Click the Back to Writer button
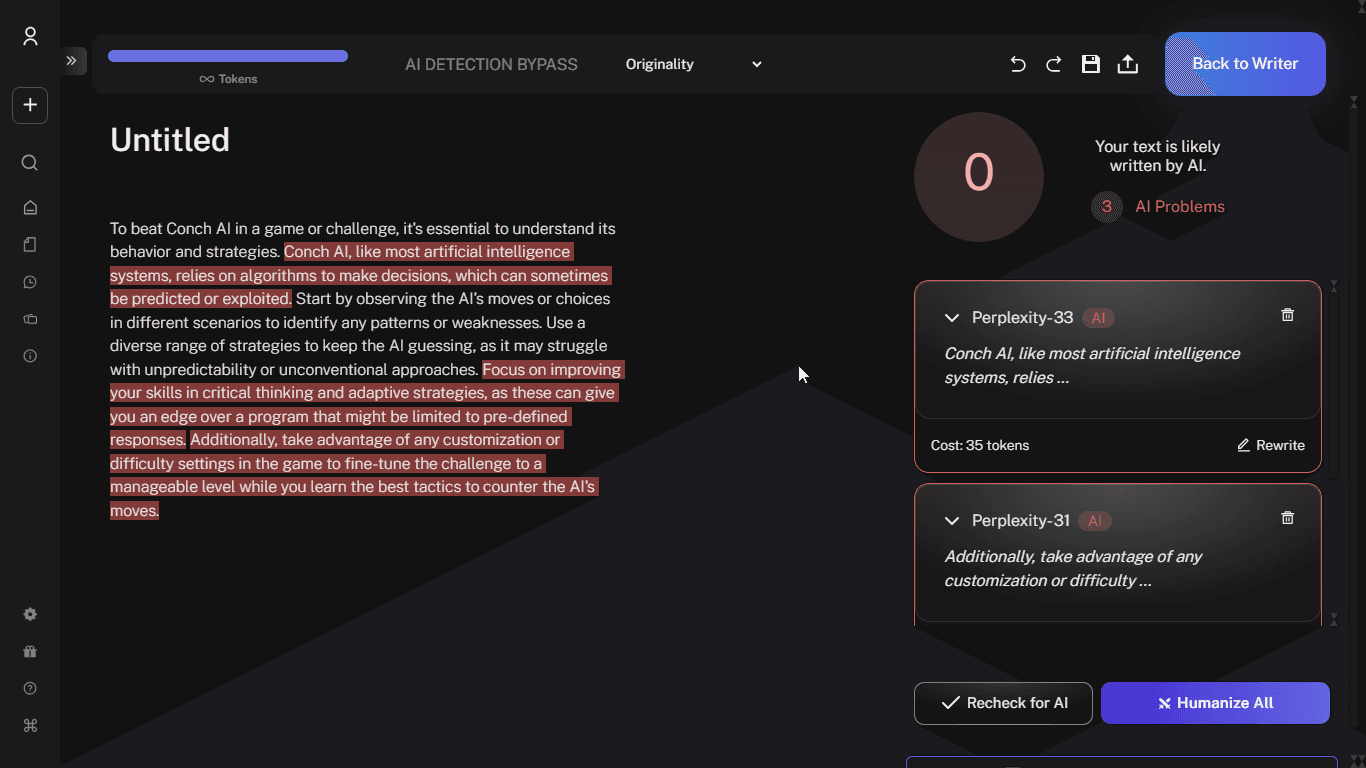The width and height of the screenshot is (1366, 768). coord(1245,64)
